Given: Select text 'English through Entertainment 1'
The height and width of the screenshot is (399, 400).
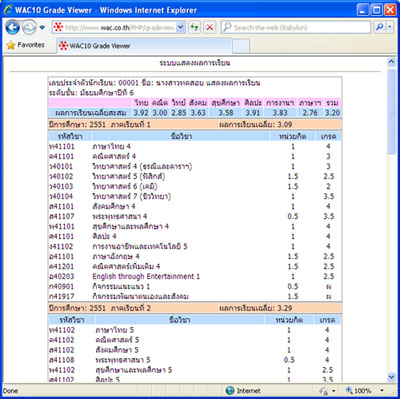Looking at the screenshot, I should [146, 276].
